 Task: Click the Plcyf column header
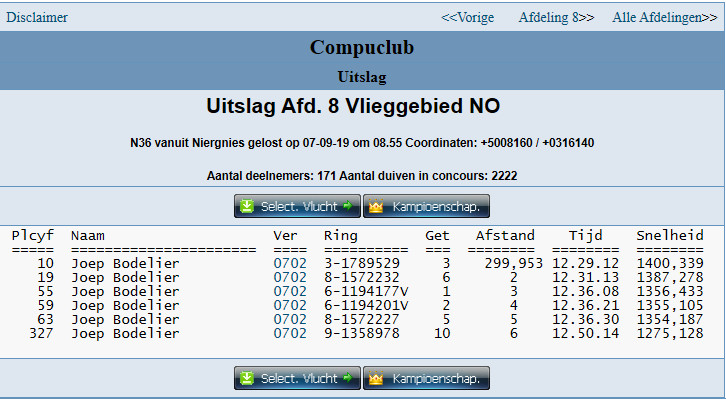click(x=33, y=236)
